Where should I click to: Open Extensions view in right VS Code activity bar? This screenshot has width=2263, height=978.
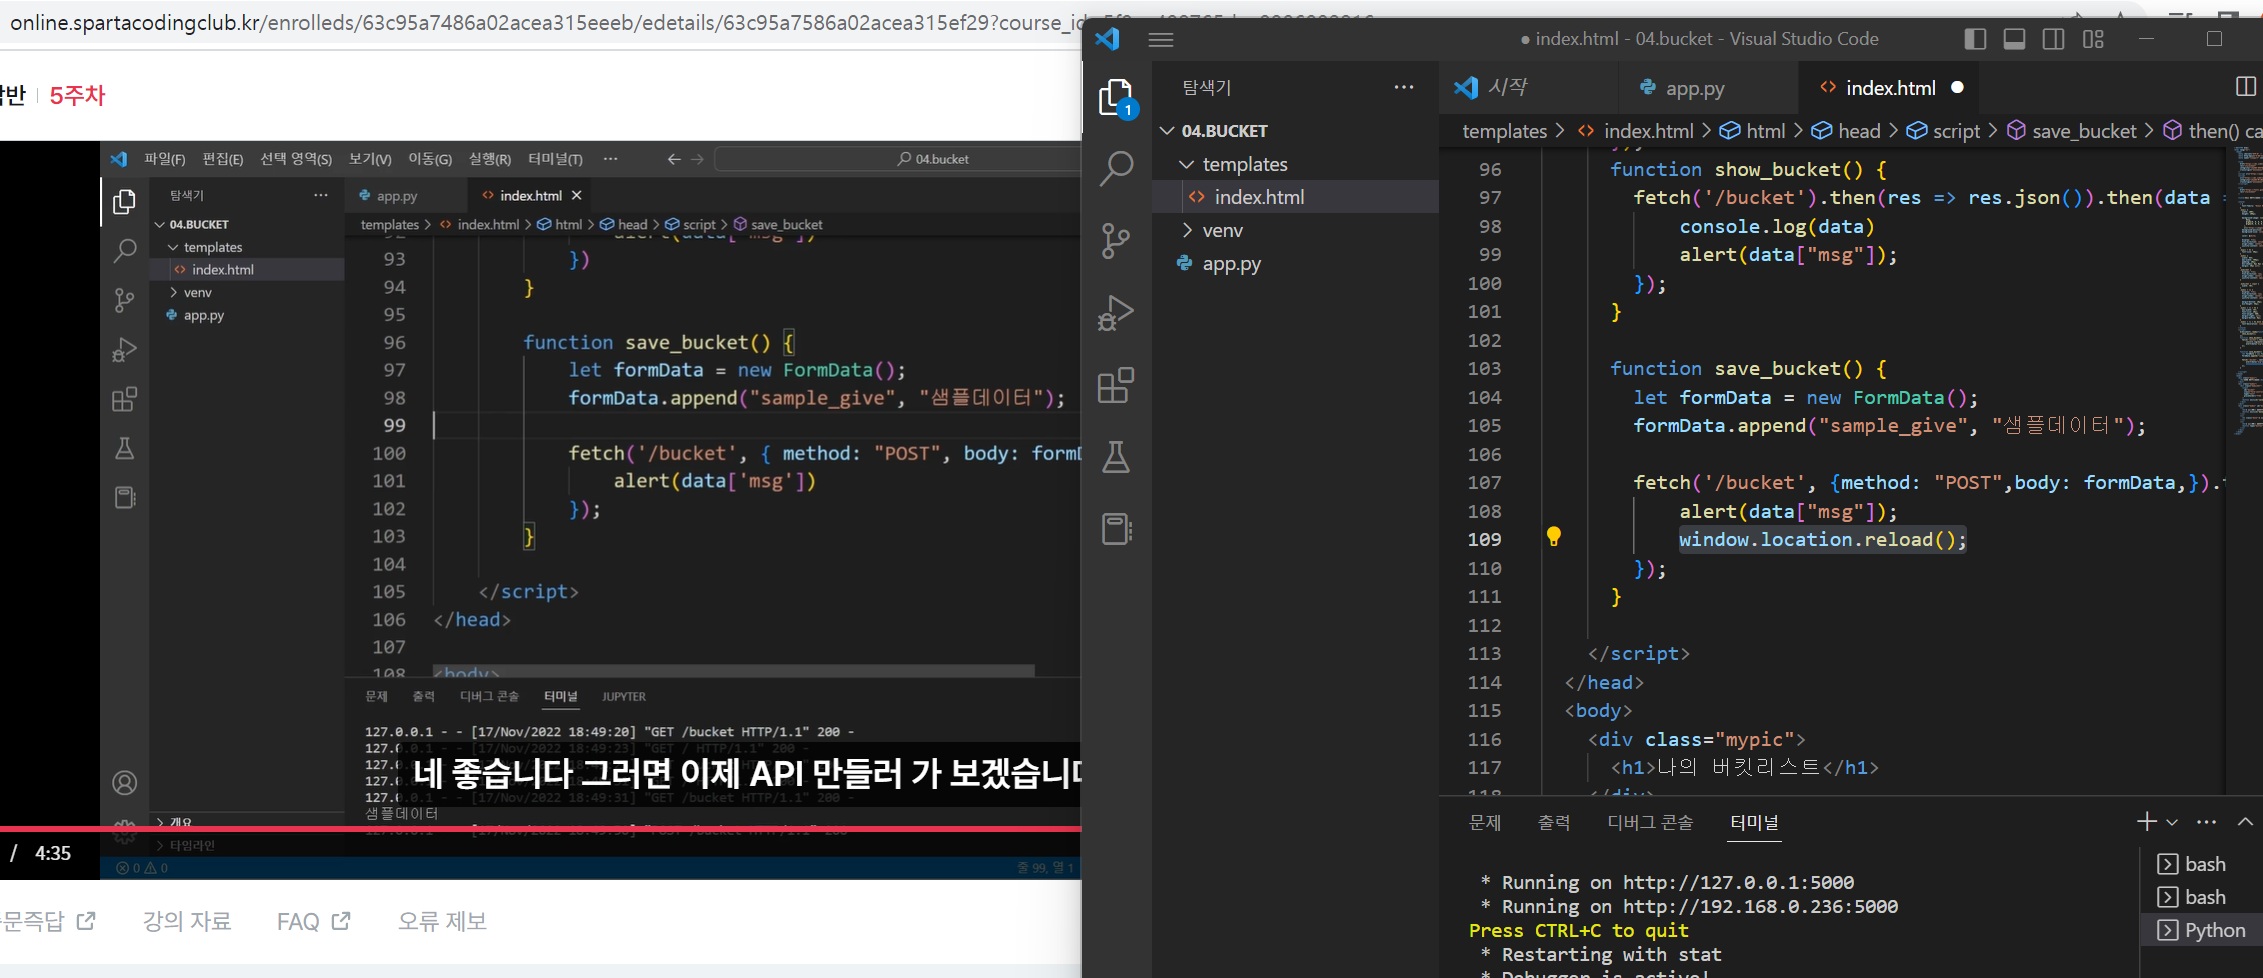click(1116, 385)
